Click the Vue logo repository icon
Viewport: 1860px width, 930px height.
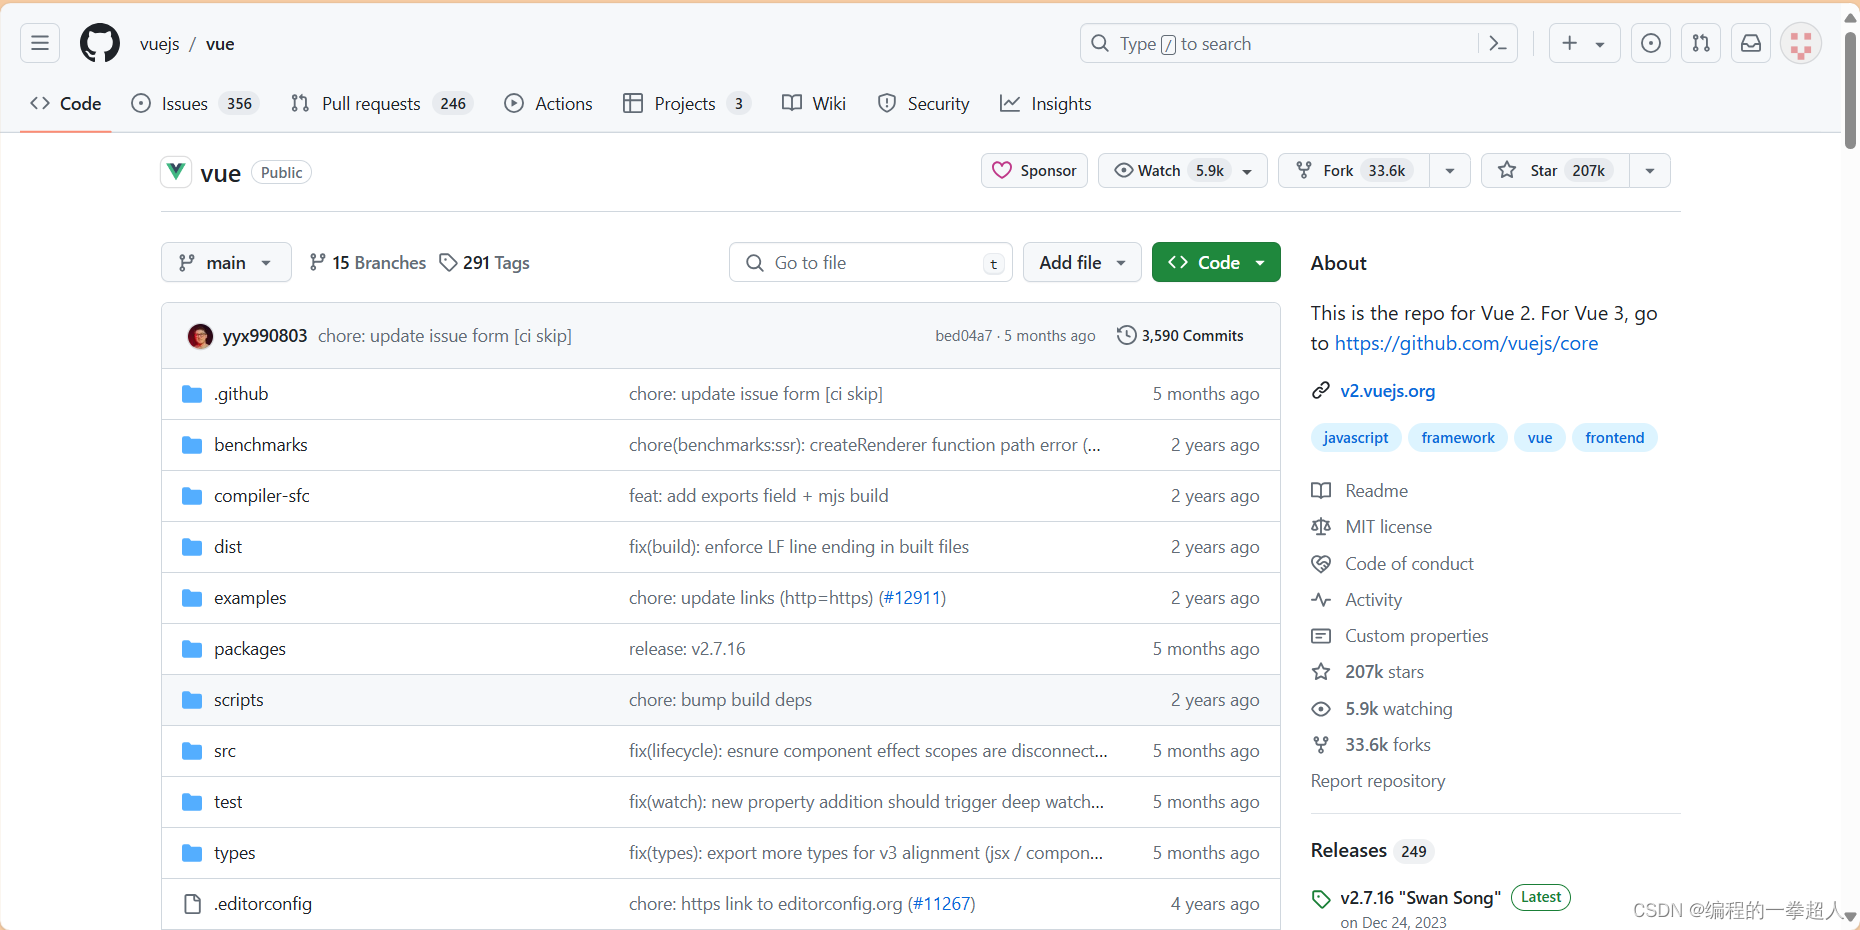(x=176, y=171)
